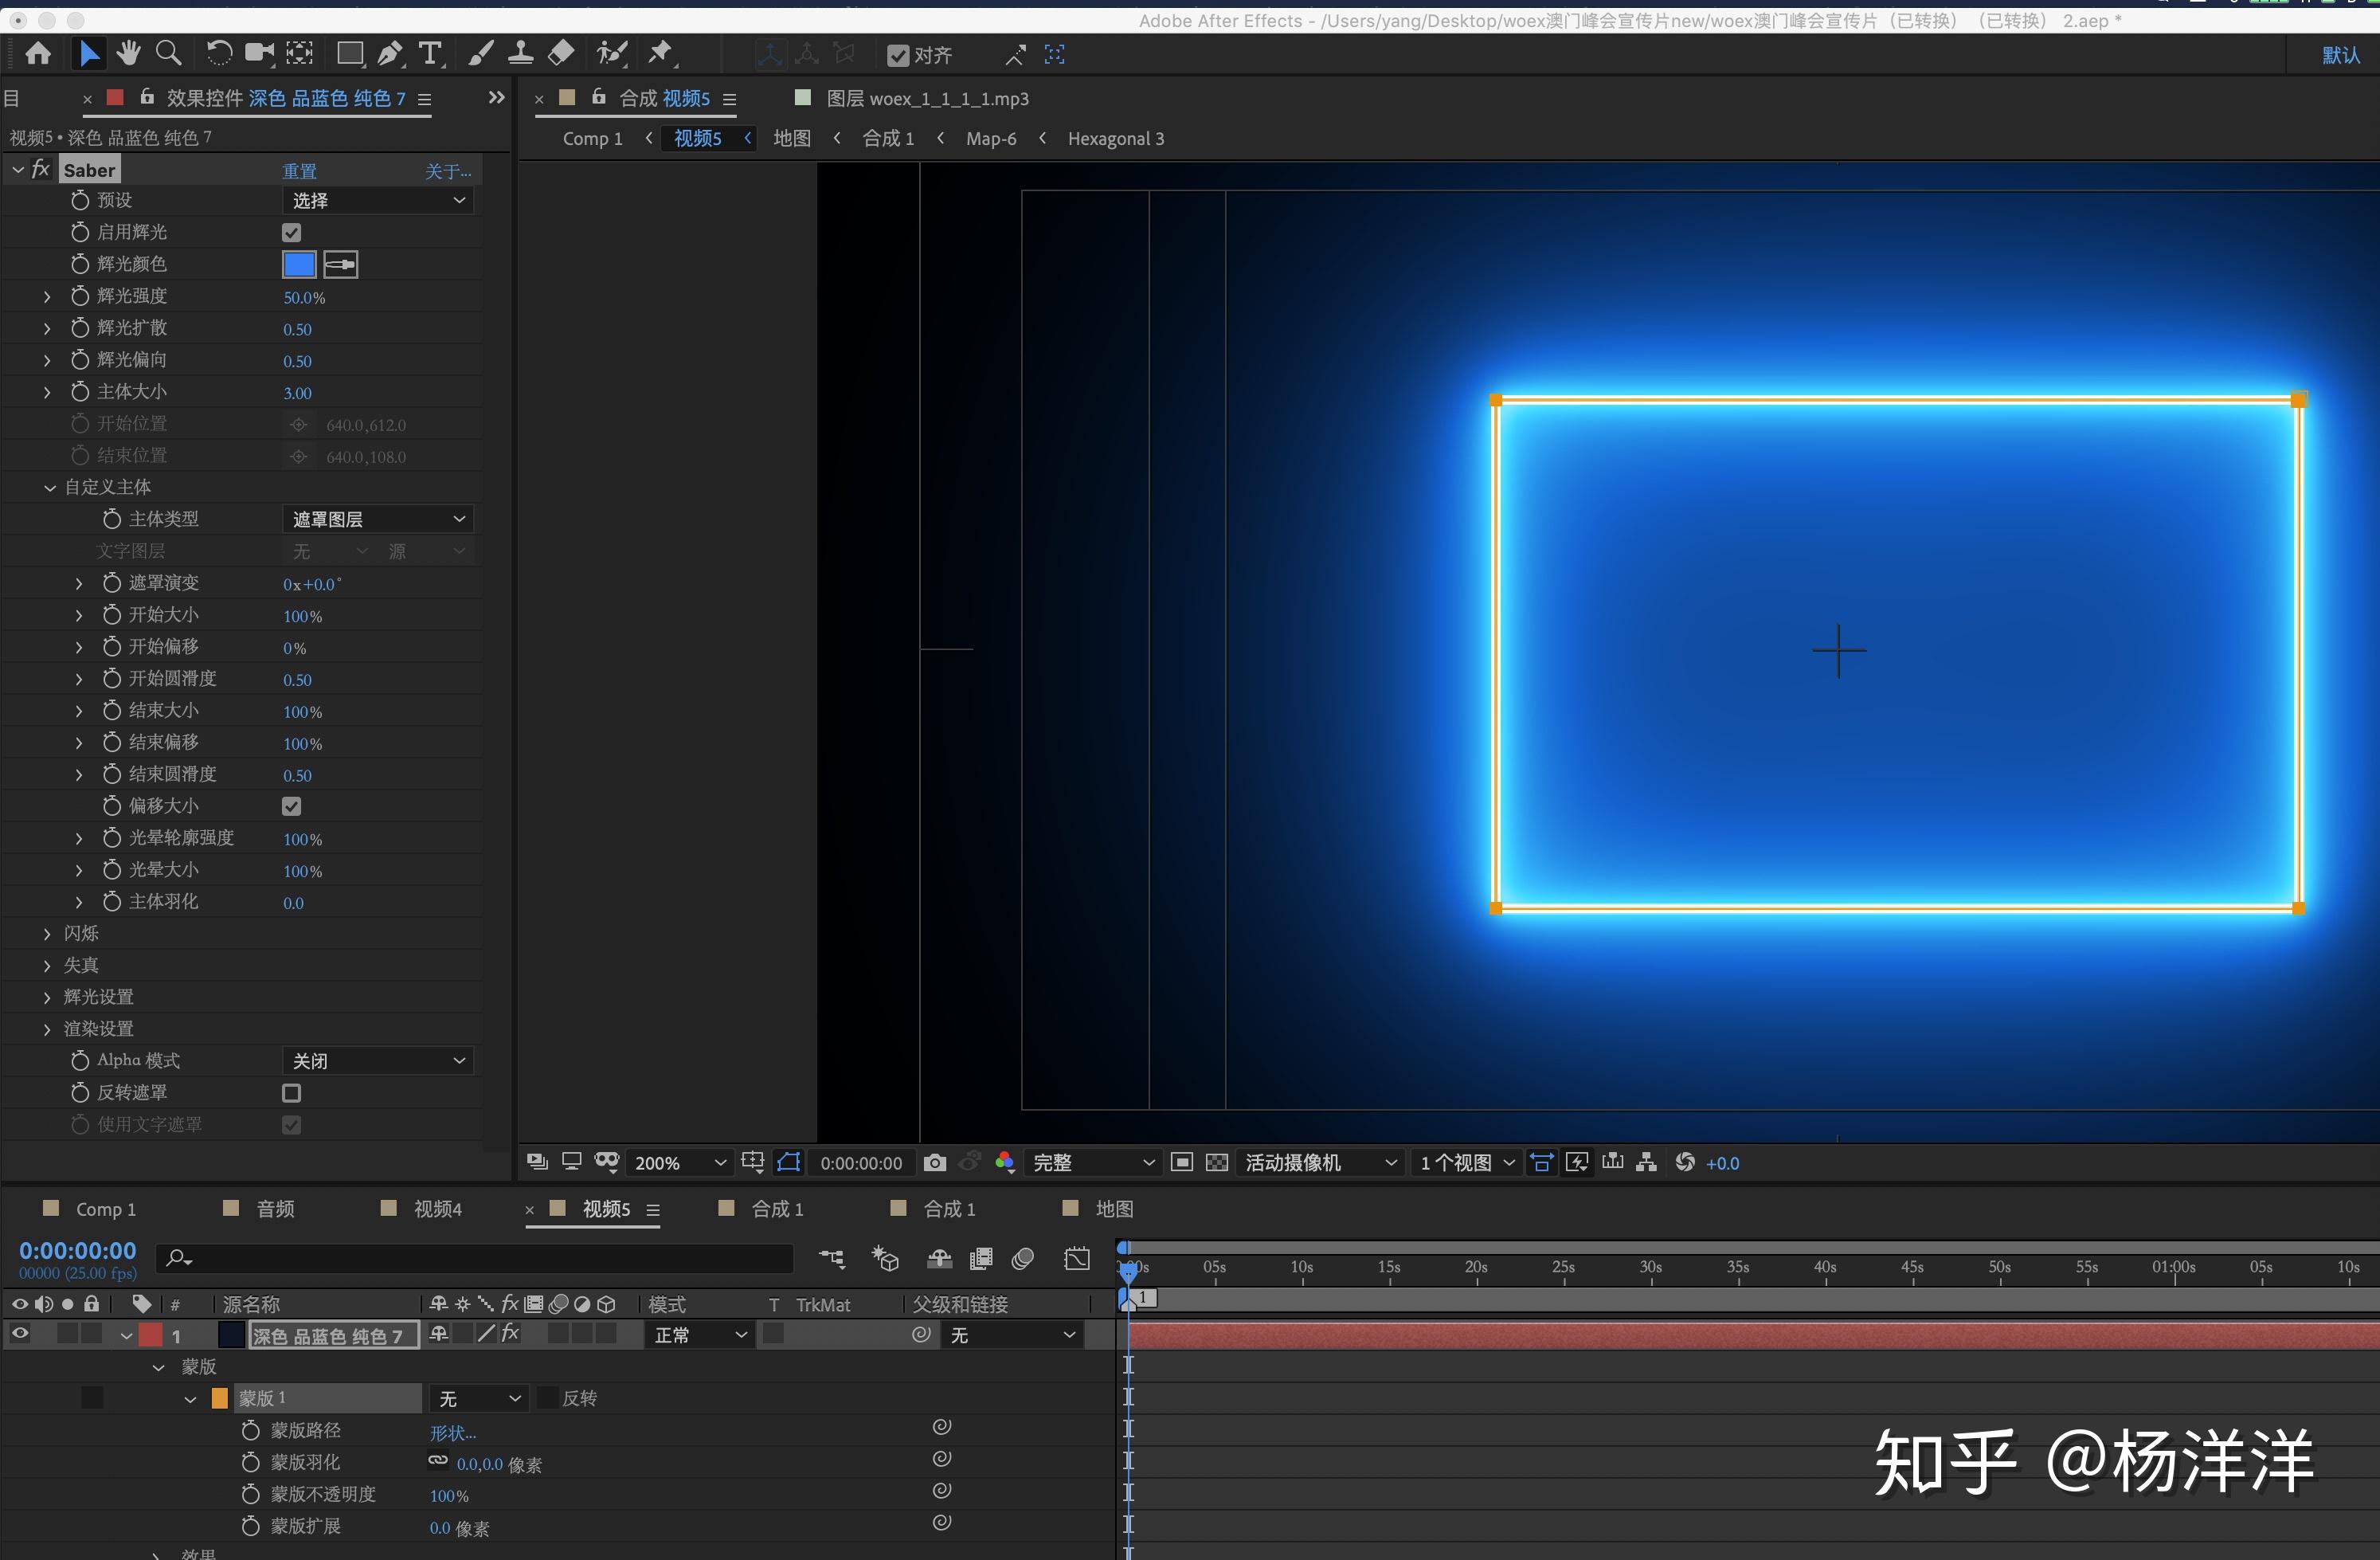Click 重置 to reset Saber
This screenshot has height=1560, width=2380.
pos(299,171)
